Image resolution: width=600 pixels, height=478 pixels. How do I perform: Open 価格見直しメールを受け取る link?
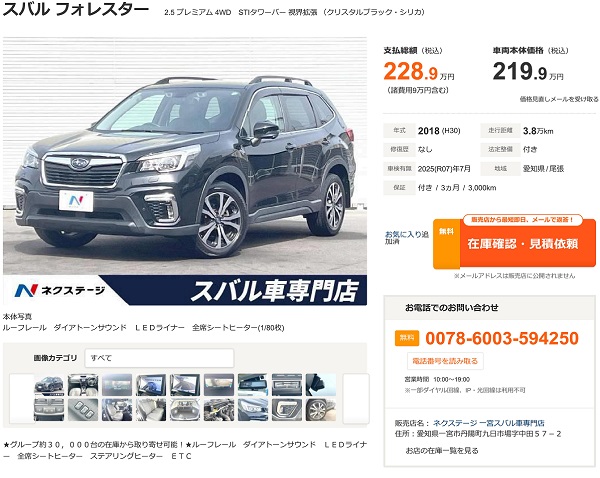pyautogui.click(x=559, y=99)
